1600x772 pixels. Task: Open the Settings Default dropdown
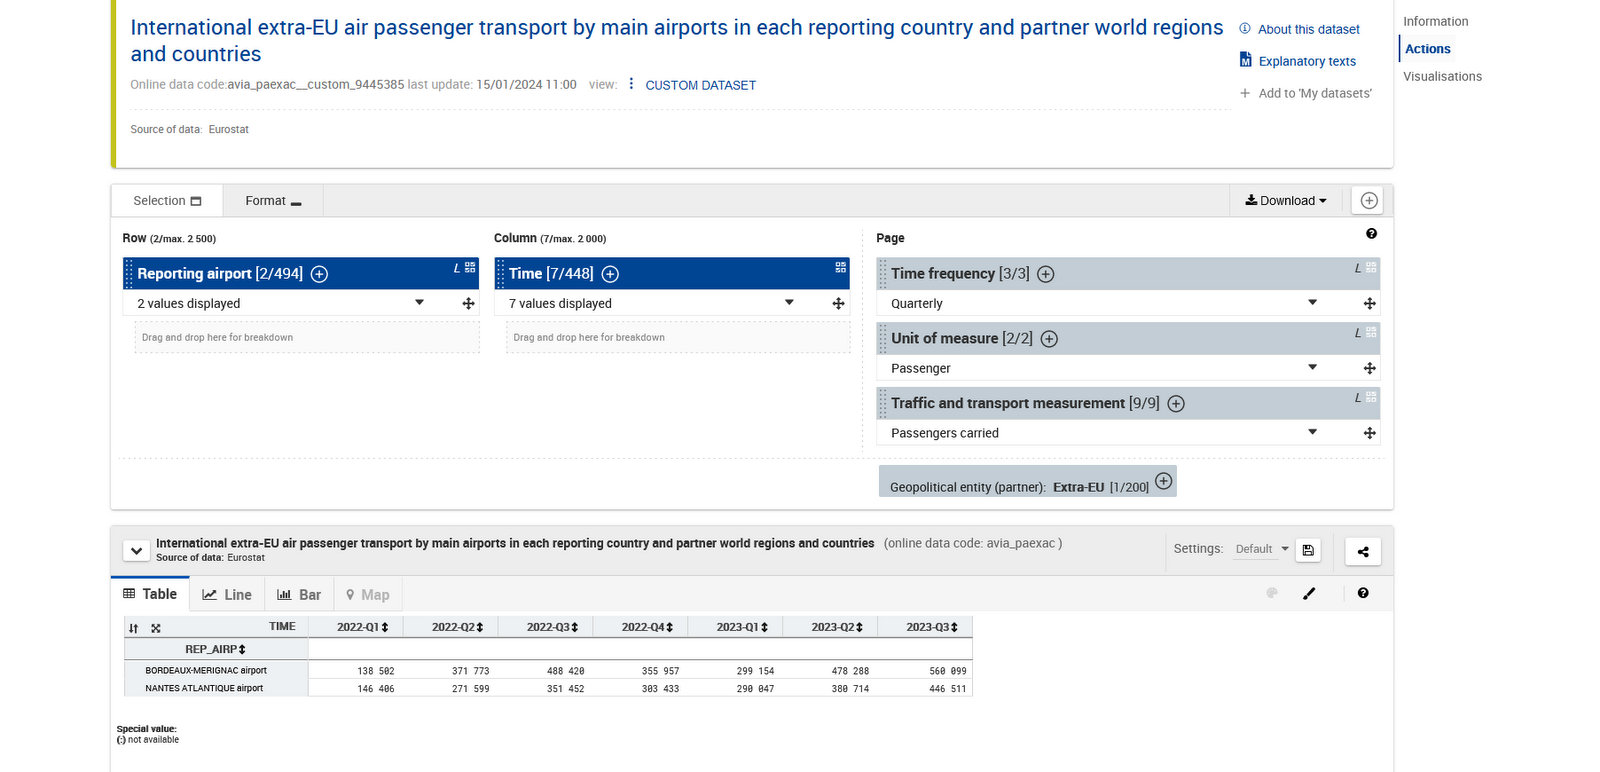(x=1262, y=549)
